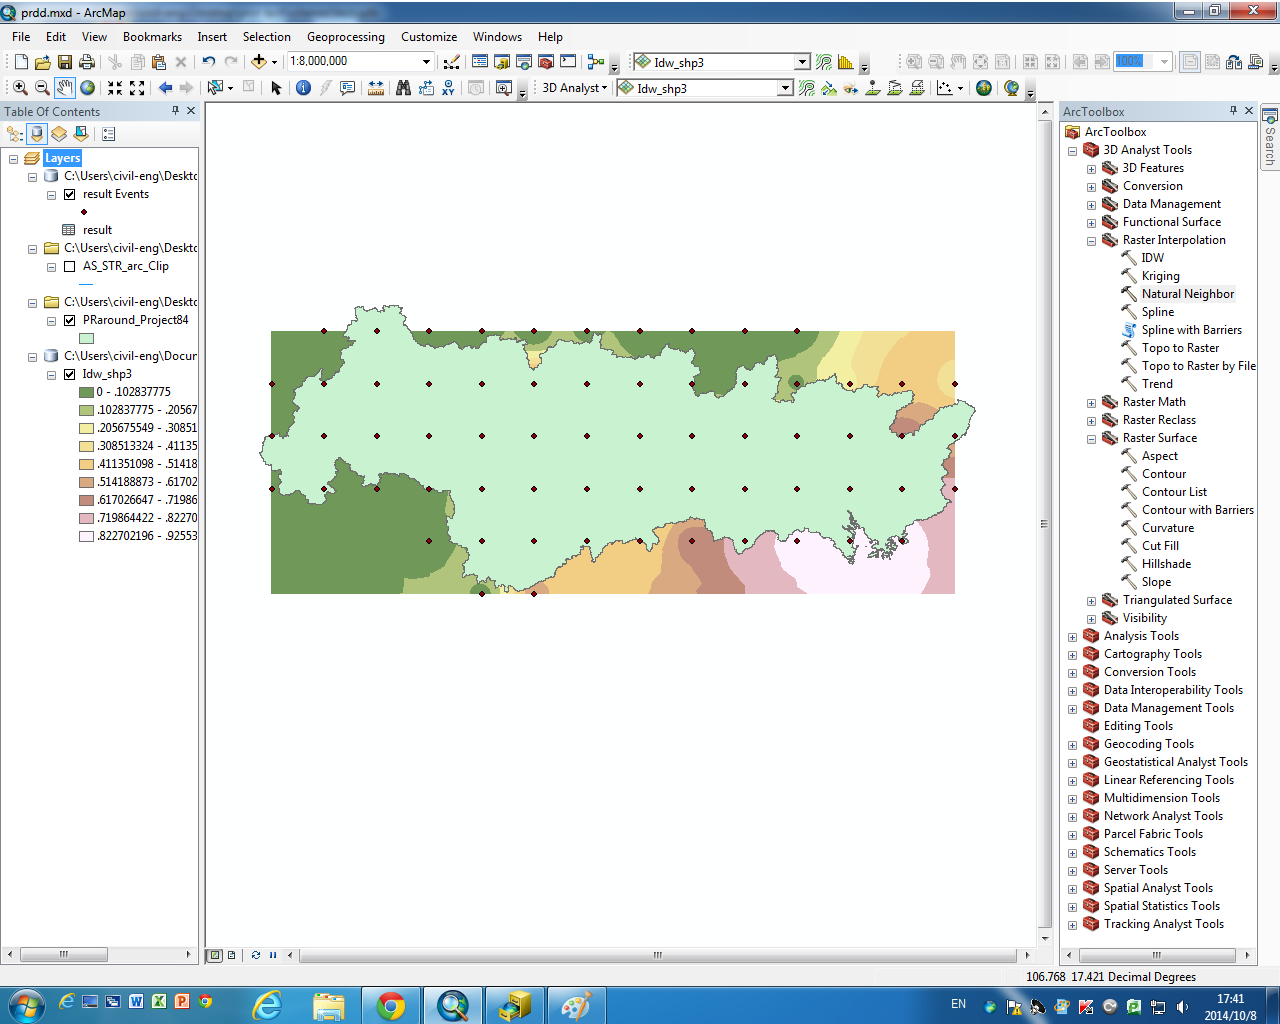
Task: Switch to Data View button at map bottom
Action: click(214, 955)
